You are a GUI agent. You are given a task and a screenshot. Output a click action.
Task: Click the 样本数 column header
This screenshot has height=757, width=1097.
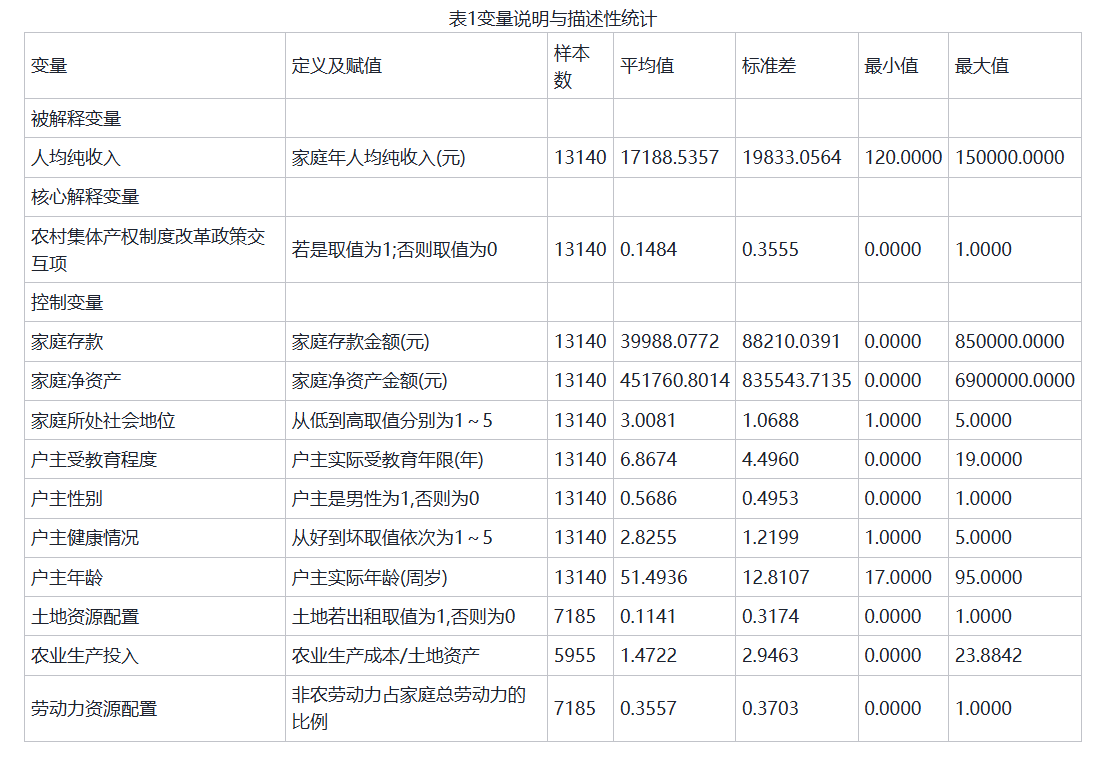tap(571, 66)
